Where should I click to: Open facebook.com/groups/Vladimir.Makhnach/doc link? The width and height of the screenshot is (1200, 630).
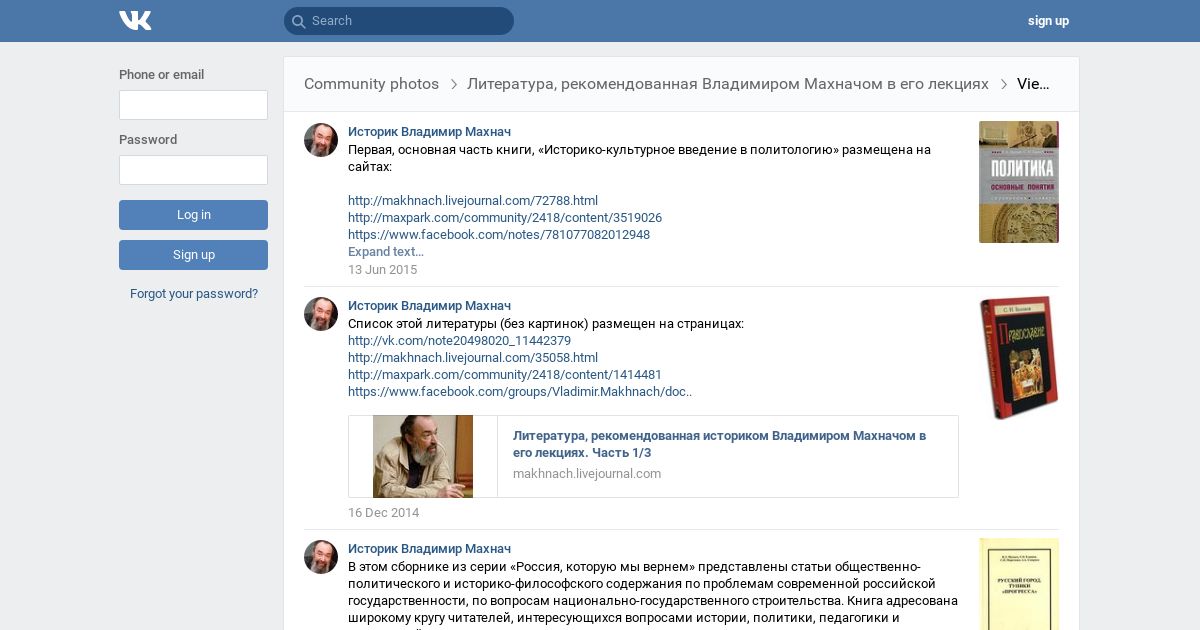pyautogui.click(x=520, y=392)
